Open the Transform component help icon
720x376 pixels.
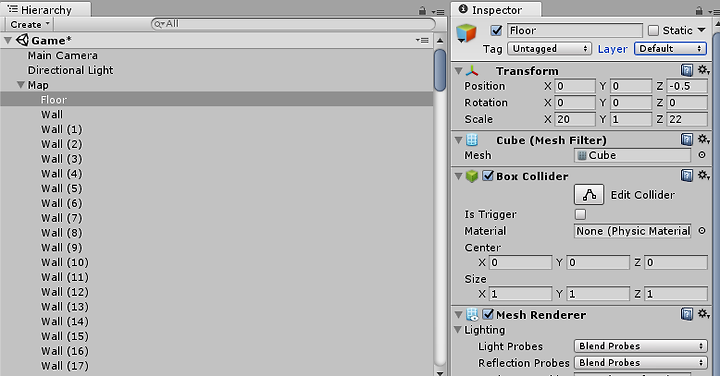686,70
